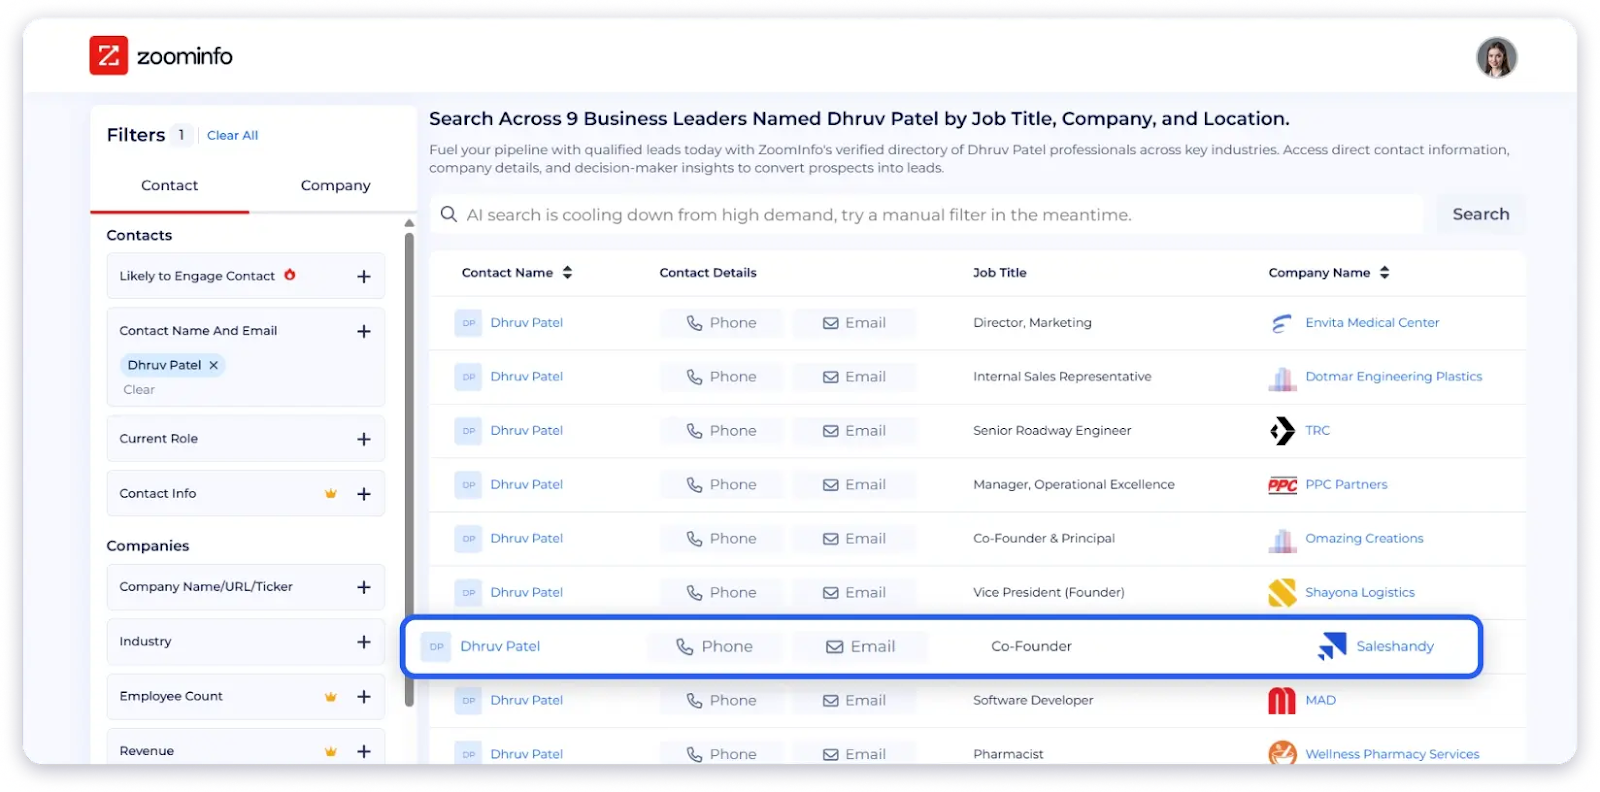1600x792 pixels.
Task: Expand the Industry filter
Action: [x=364, y=642]
